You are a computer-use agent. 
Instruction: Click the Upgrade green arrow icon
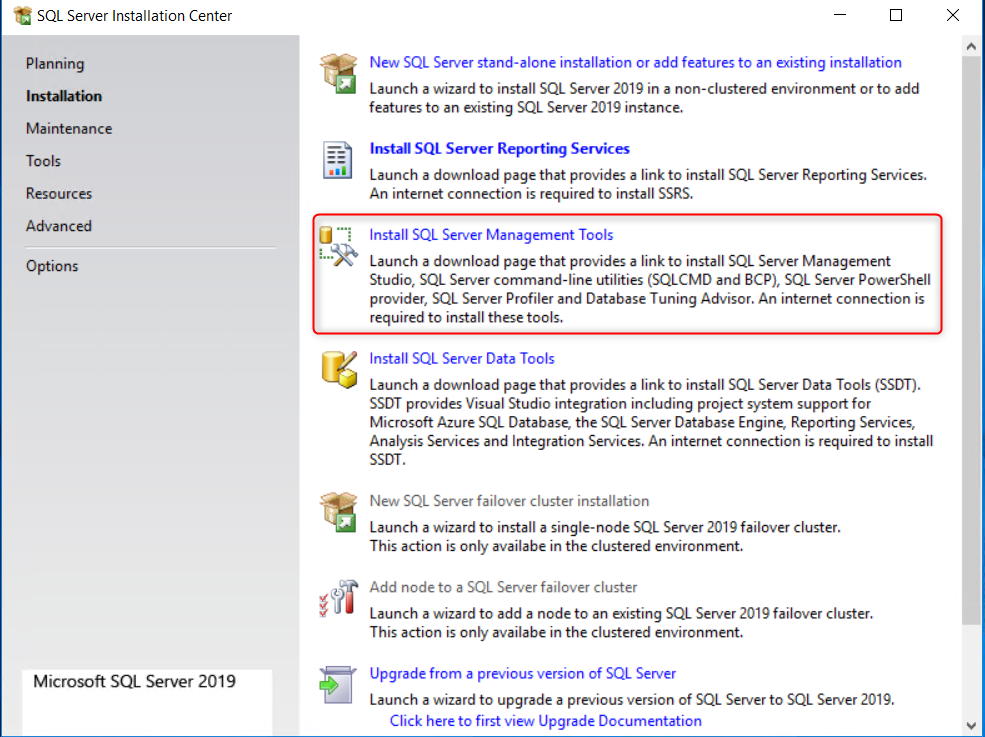point(338,685)
